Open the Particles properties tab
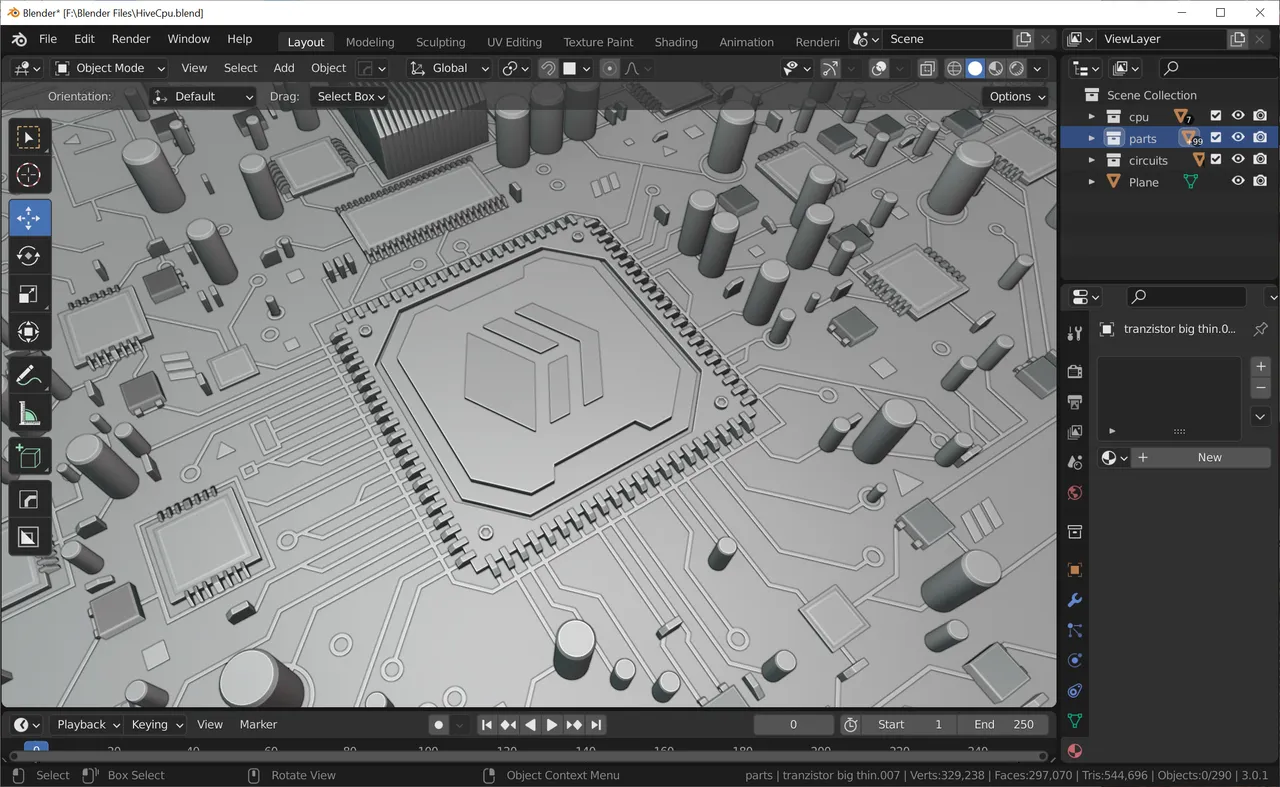Image resolution: width=1280 pixels, height=787 pixels. pos(1075,630)
